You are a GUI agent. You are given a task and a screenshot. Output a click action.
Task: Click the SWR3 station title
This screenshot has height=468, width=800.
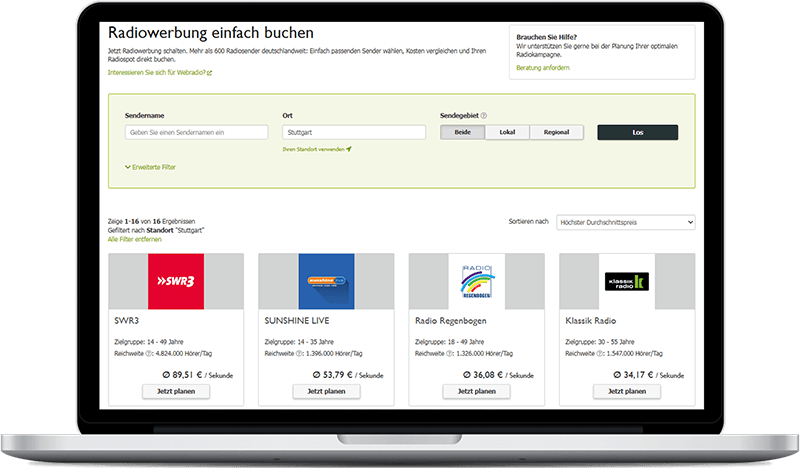127,321
